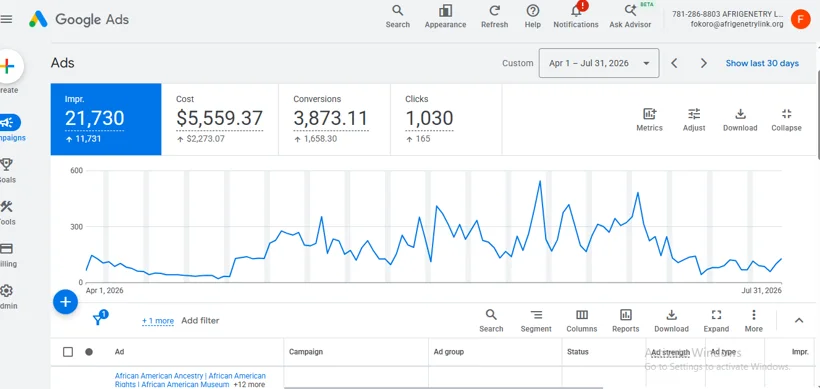This screenshot has width=820, height=389.
Task: Open Billing in the sidebar
Action: pyautogui.click(x=7, y=255)
